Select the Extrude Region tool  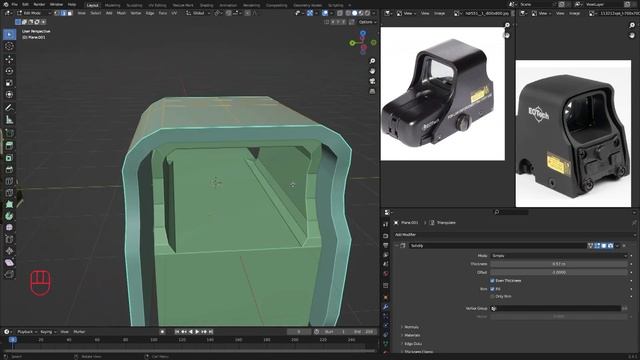pos(9,146)
